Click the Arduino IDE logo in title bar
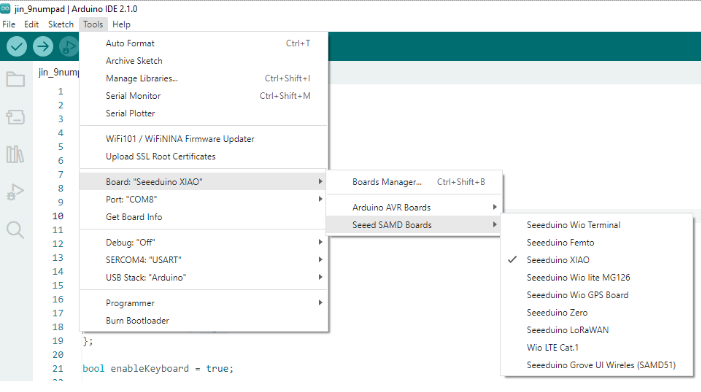The image size is (701, 392). [x=5, y=8]
